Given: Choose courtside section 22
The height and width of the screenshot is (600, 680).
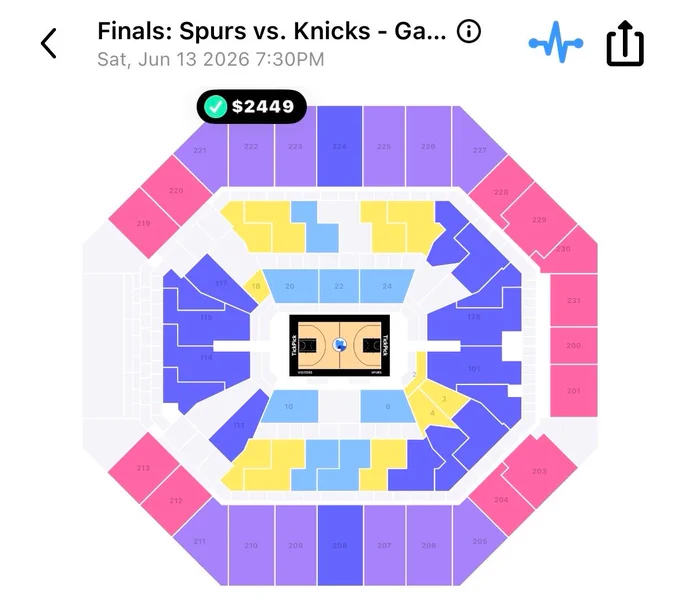Looking at the screenshot, I should click(339, 286).
